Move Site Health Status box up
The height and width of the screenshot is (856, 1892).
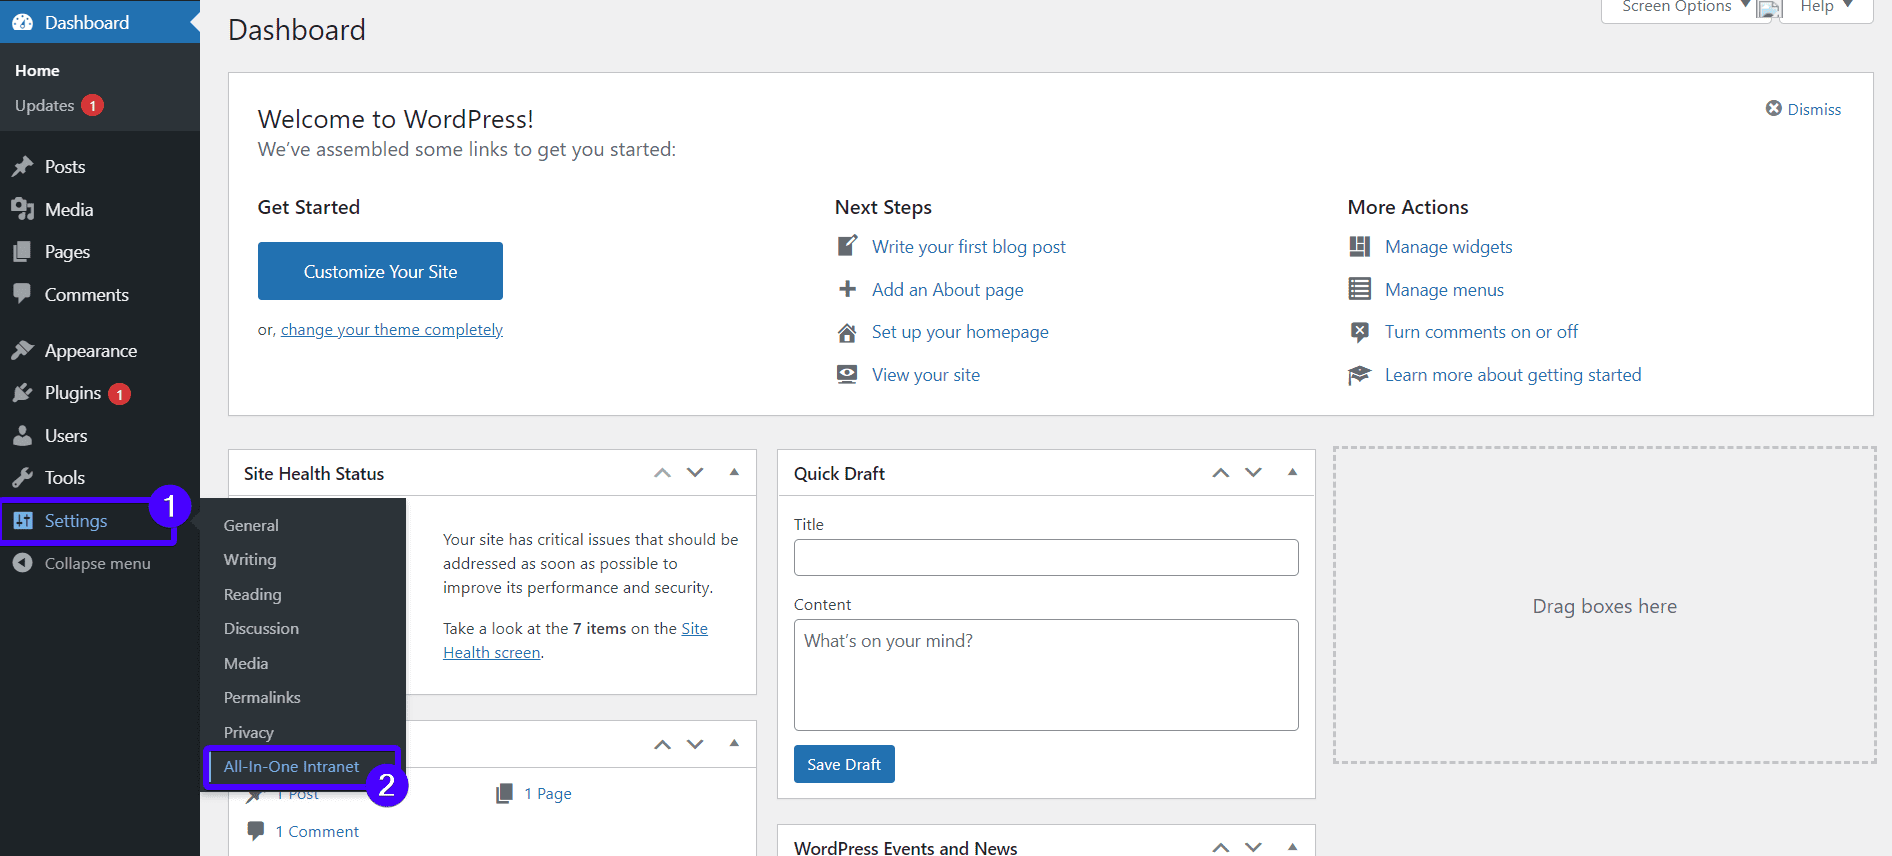click(x=662, y=473)
